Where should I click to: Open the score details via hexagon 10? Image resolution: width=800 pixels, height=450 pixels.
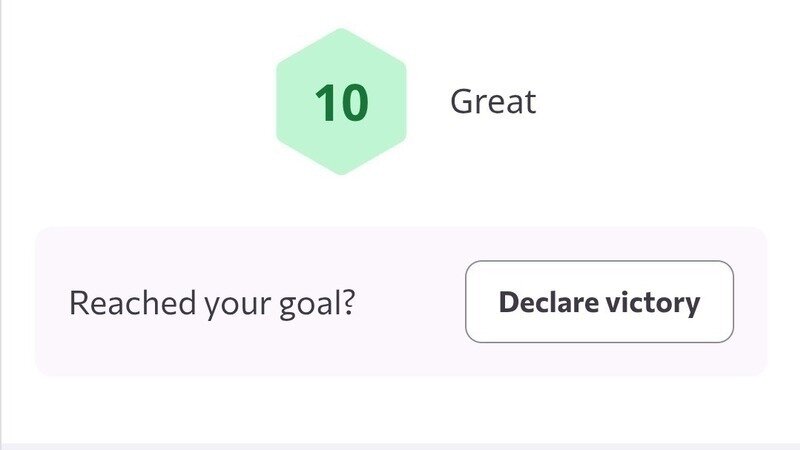(x=341, y=102)
